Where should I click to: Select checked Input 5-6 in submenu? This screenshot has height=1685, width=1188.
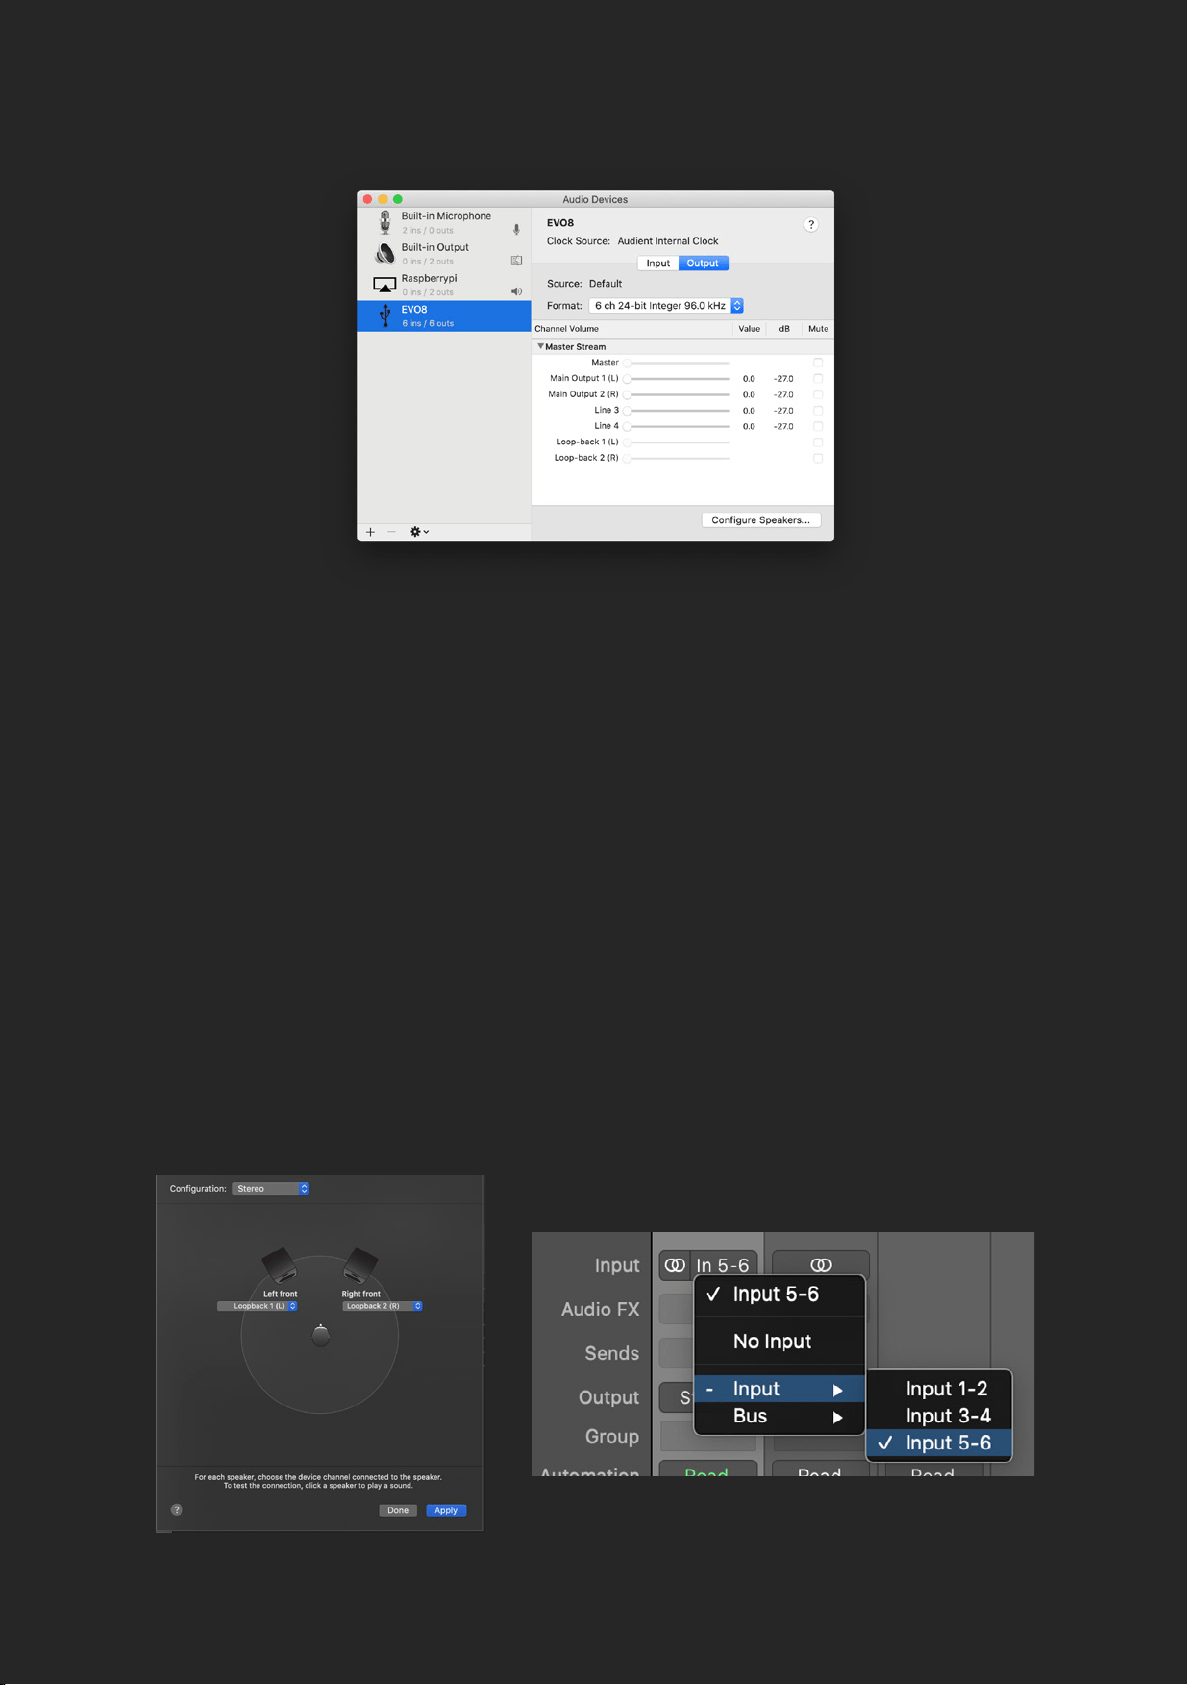coord(939,1443)
